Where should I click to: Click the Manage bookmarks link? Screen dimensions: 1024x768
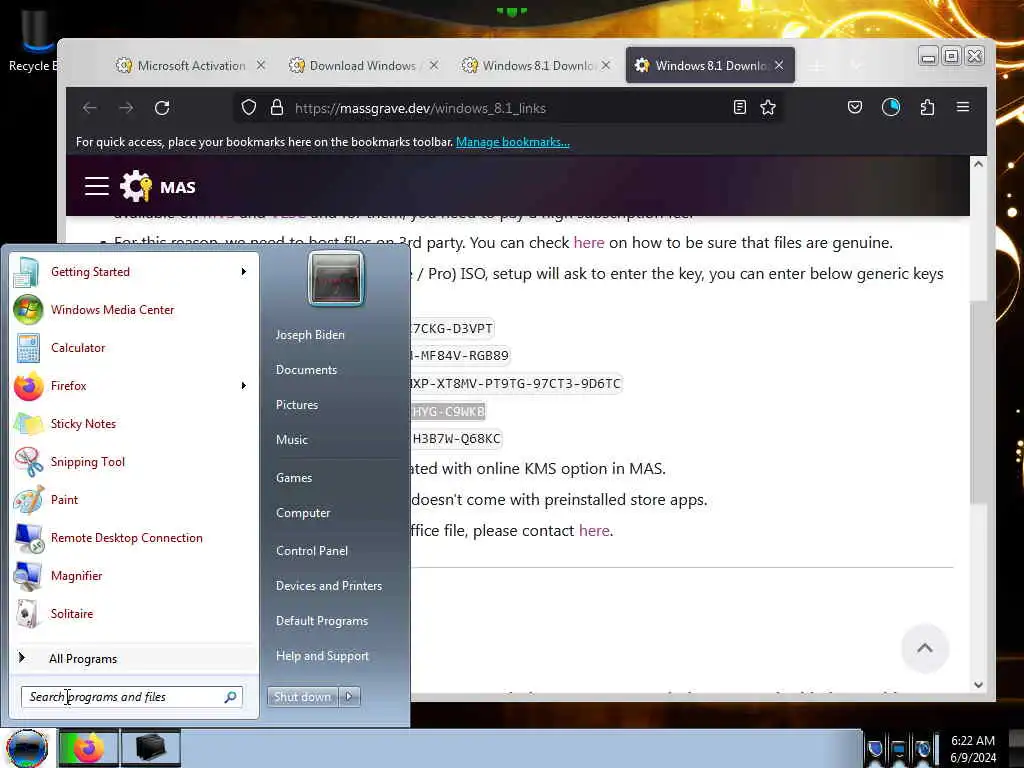tap(513, 142)
